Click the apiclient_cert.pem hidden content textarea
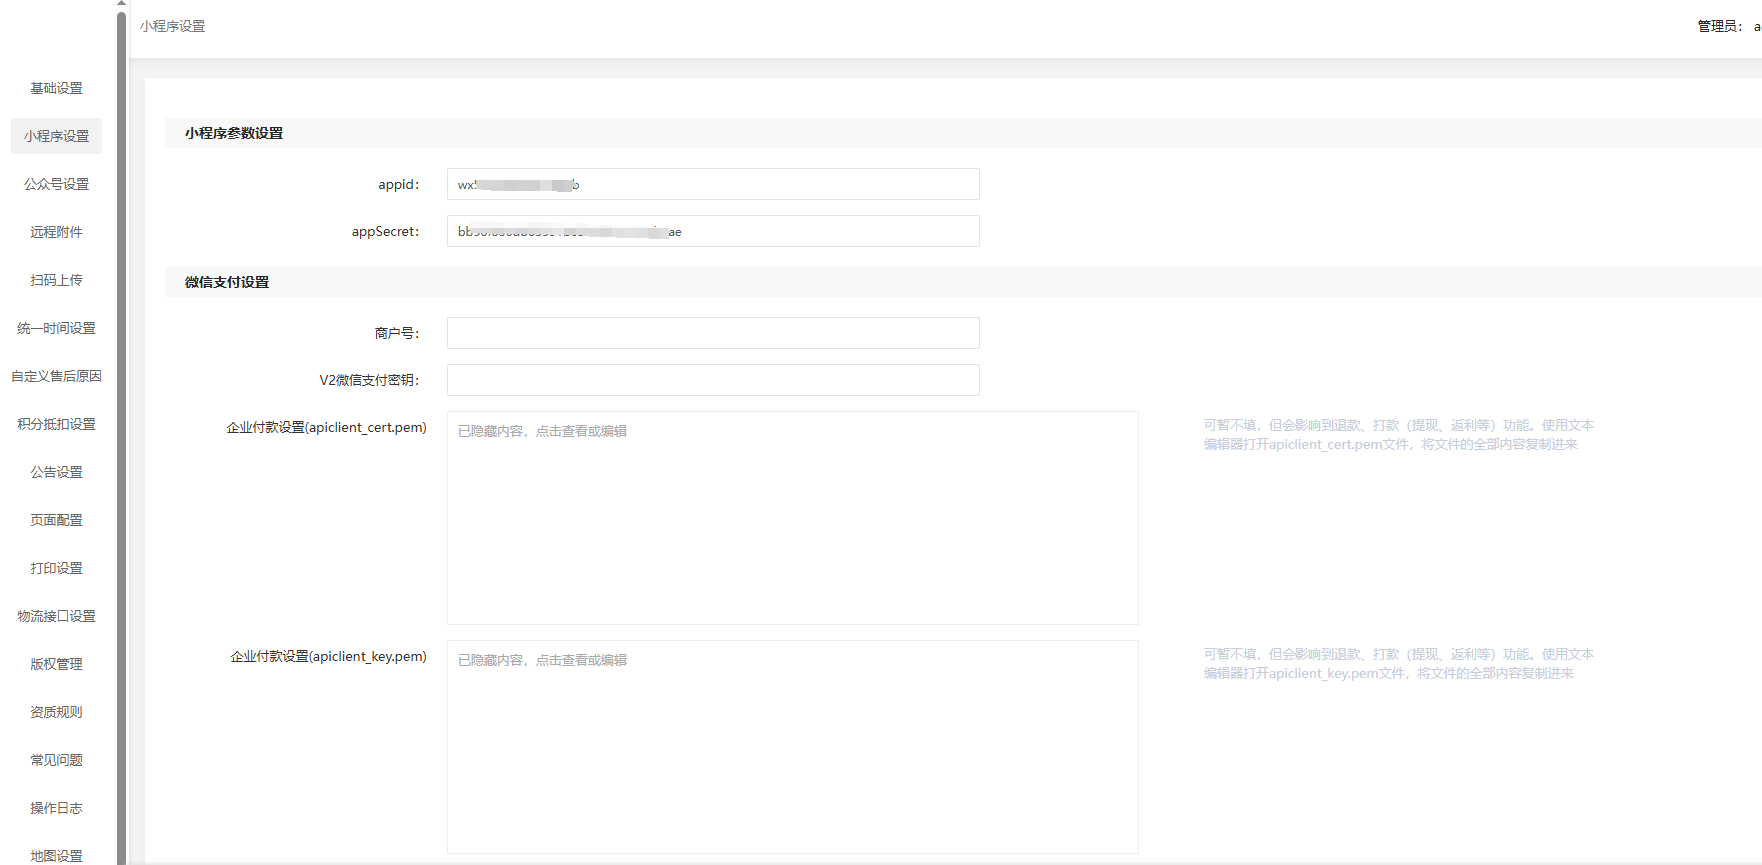This screenshot has height=865, width=1762. point(792,518)
